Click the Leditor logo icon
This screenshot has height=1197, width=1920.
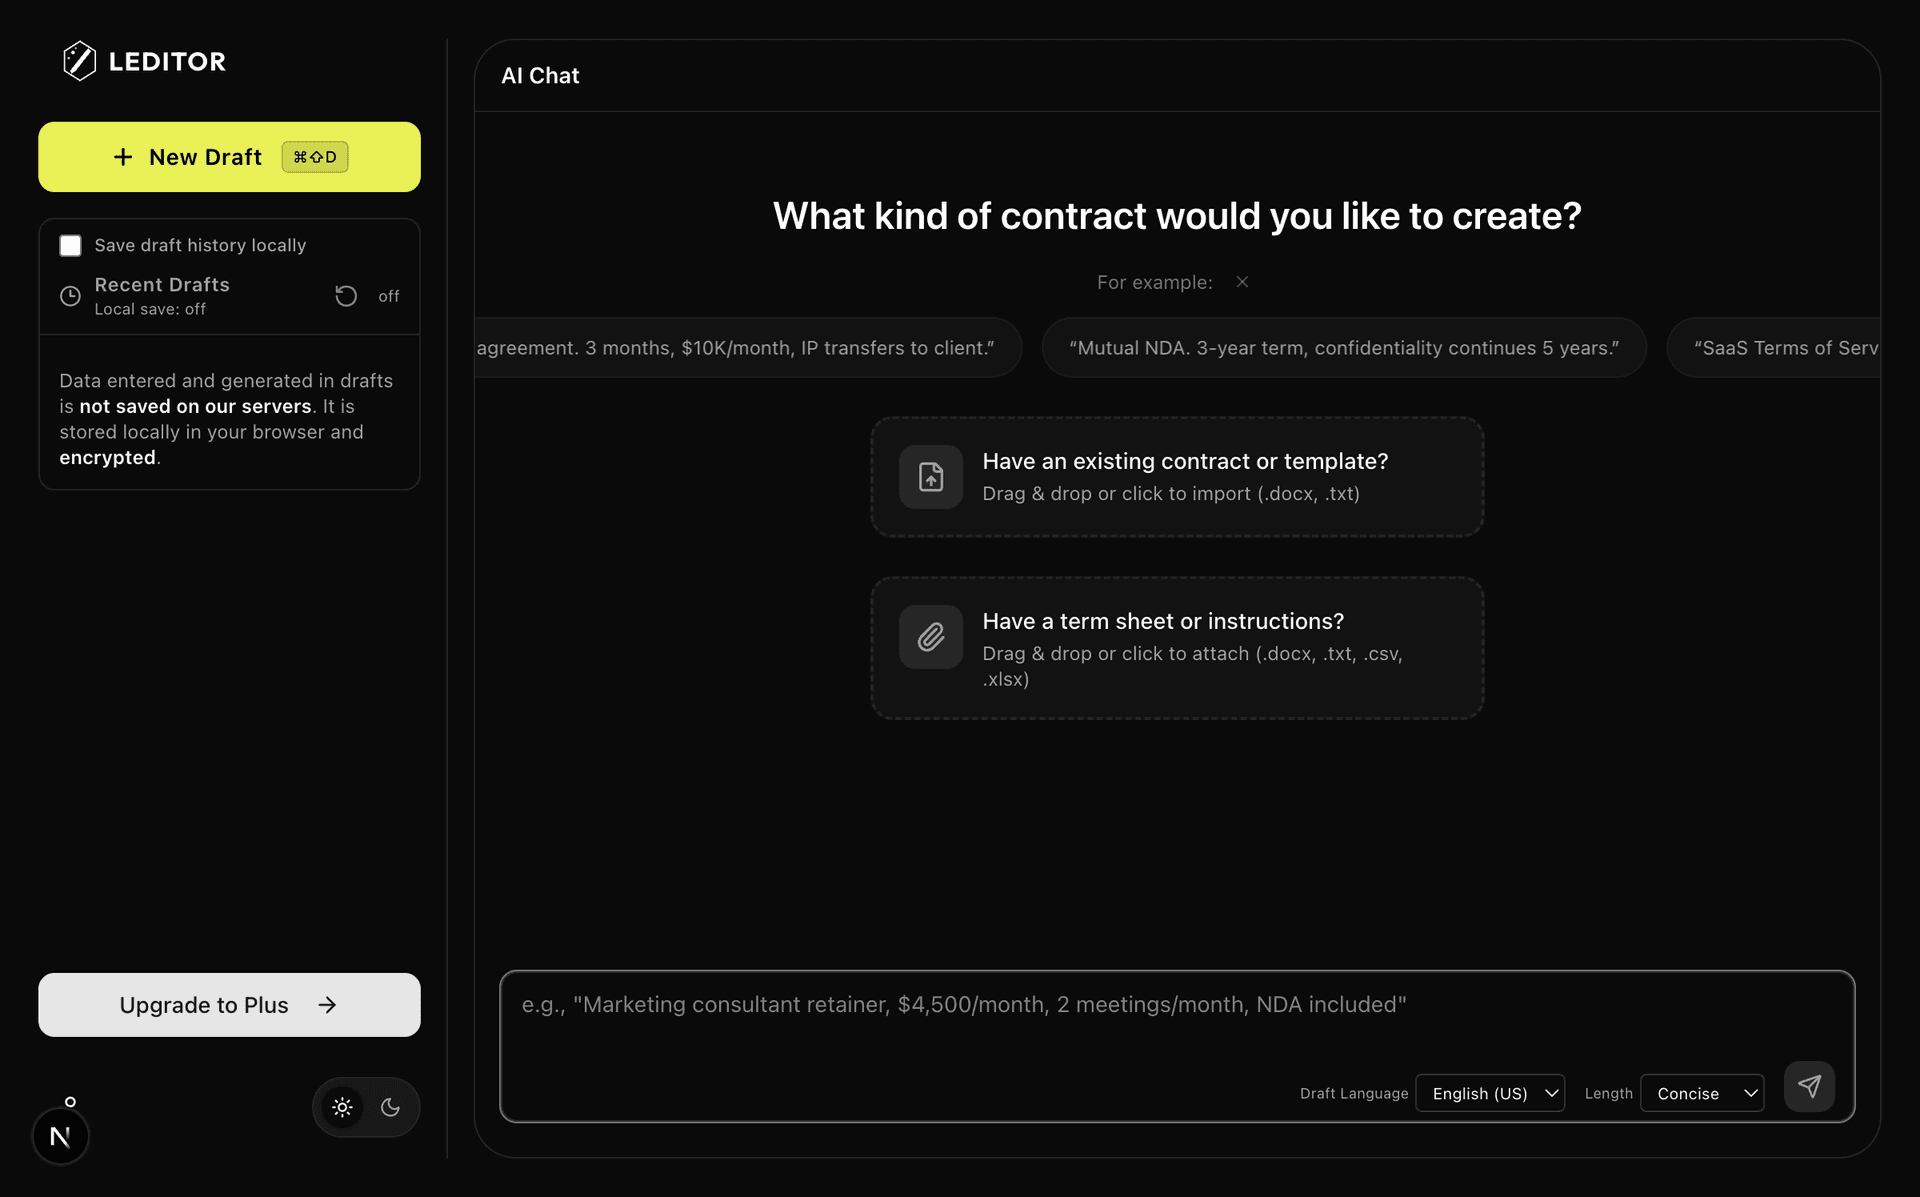[80, 60]
